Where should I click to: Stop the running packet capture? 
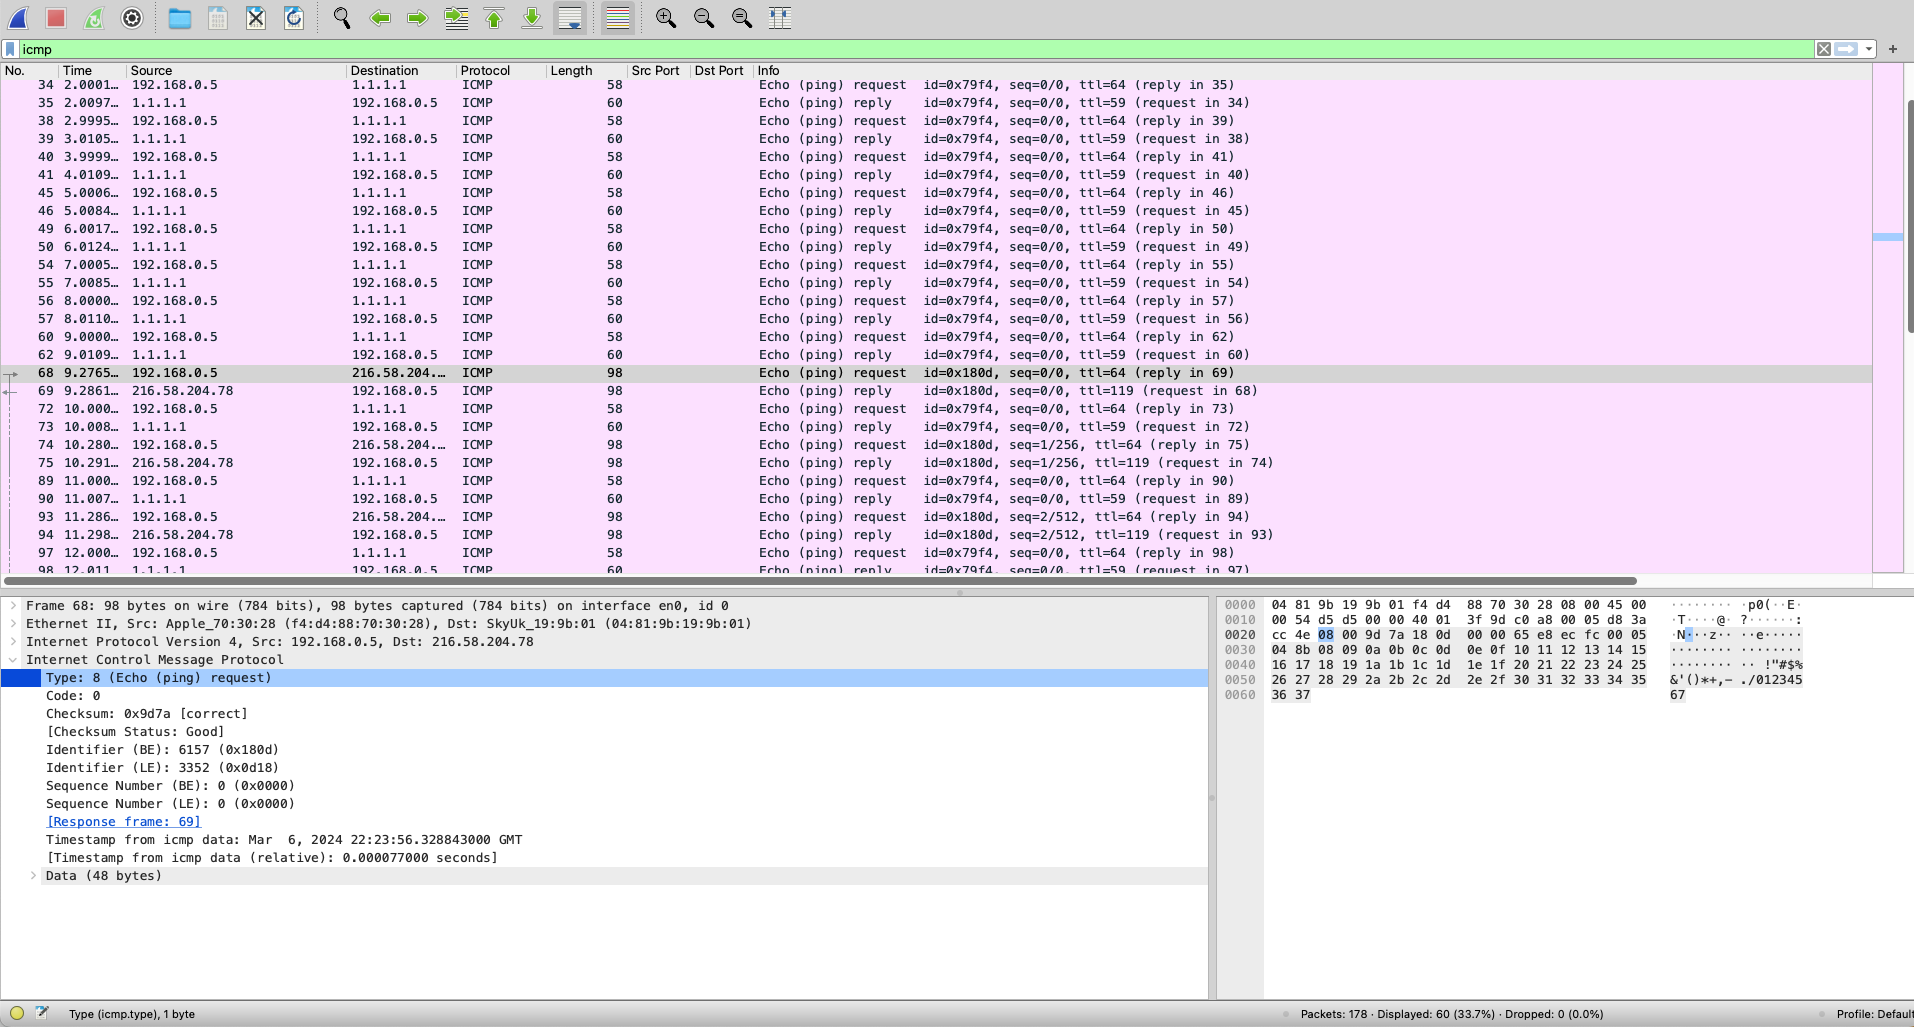pos(56,18)
